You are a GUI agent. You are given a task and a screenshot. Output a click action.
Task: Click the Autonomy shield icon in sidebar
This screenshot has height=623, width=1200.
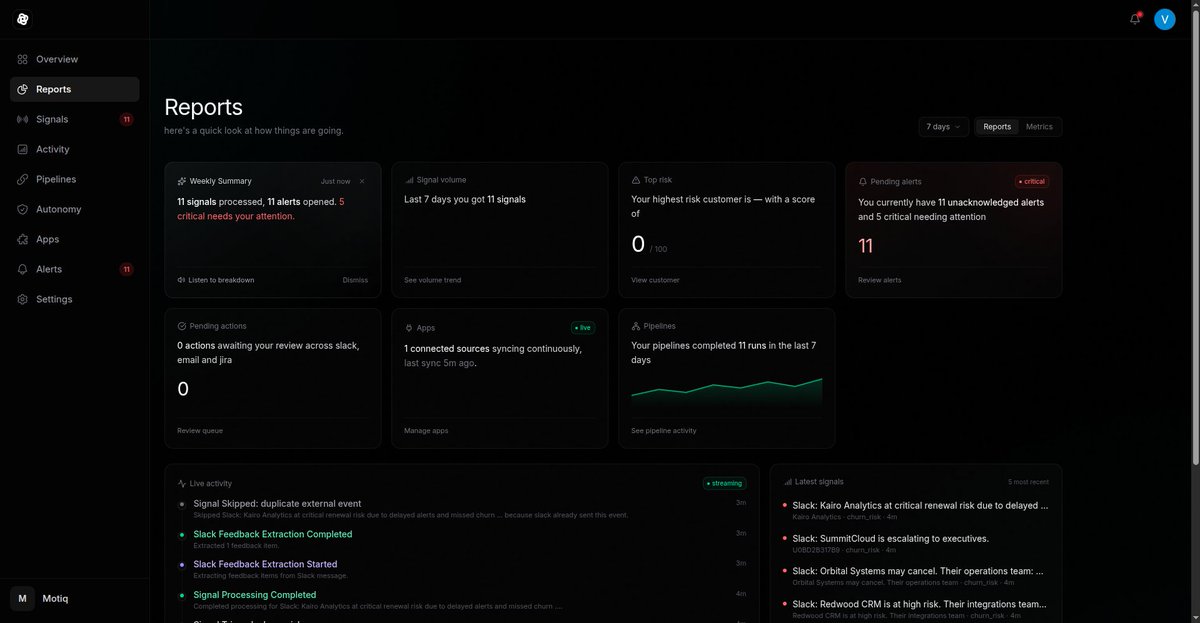[22, 209]
